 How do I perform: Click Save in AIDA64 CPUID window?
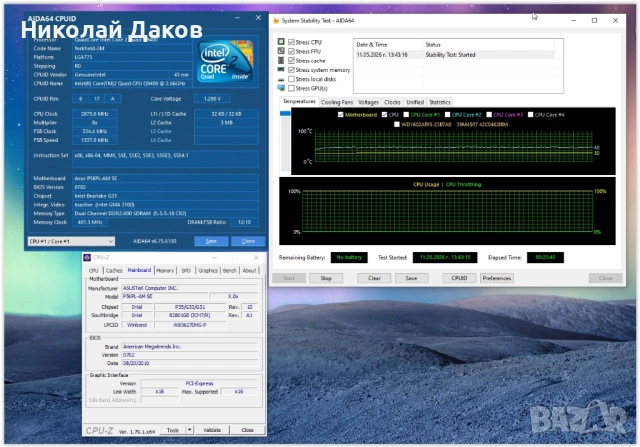point(211,241)
